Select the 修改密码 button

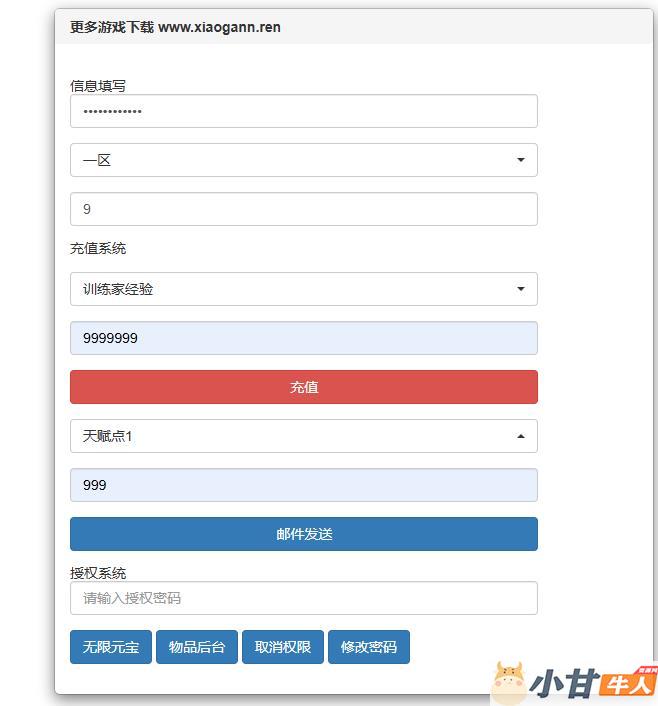(x=369, y=647)
